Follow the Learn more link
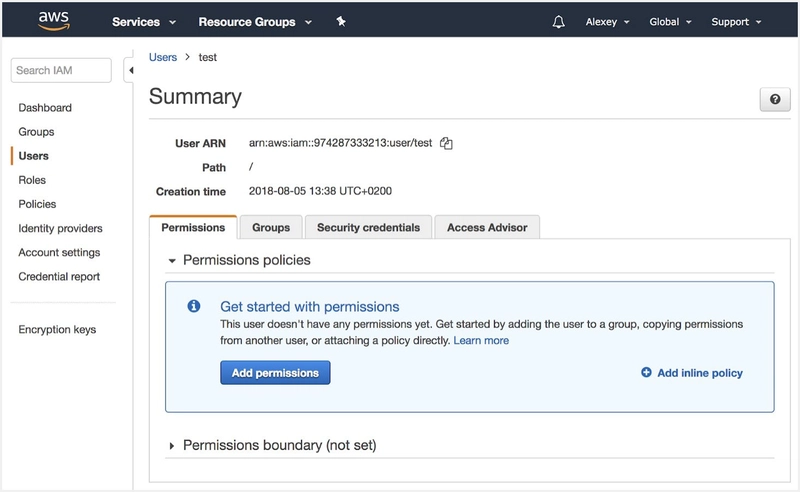 click(x=481, y=341)
